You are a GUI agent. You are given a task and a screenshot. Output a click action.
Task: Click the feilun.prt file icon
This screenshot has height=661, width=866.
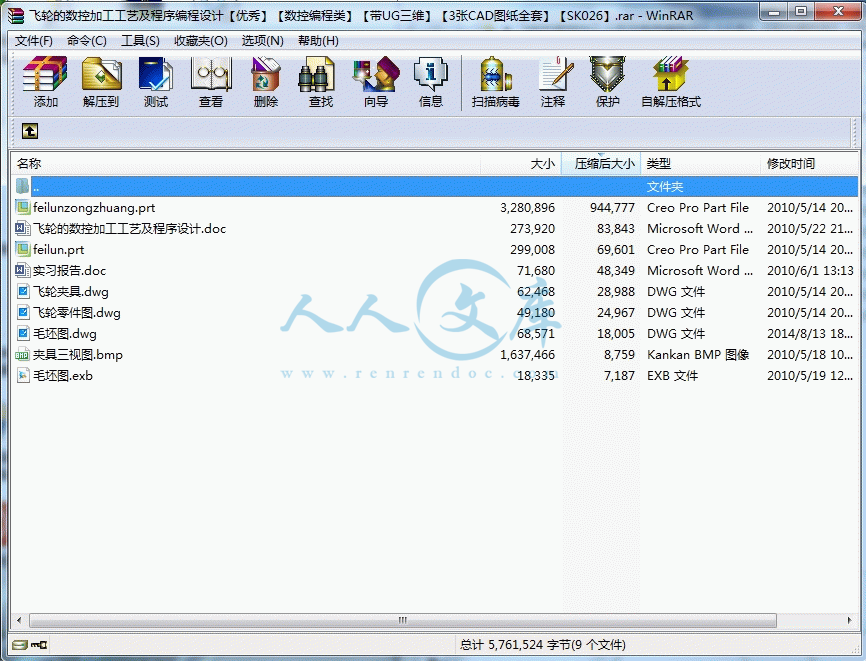(23, 250)
